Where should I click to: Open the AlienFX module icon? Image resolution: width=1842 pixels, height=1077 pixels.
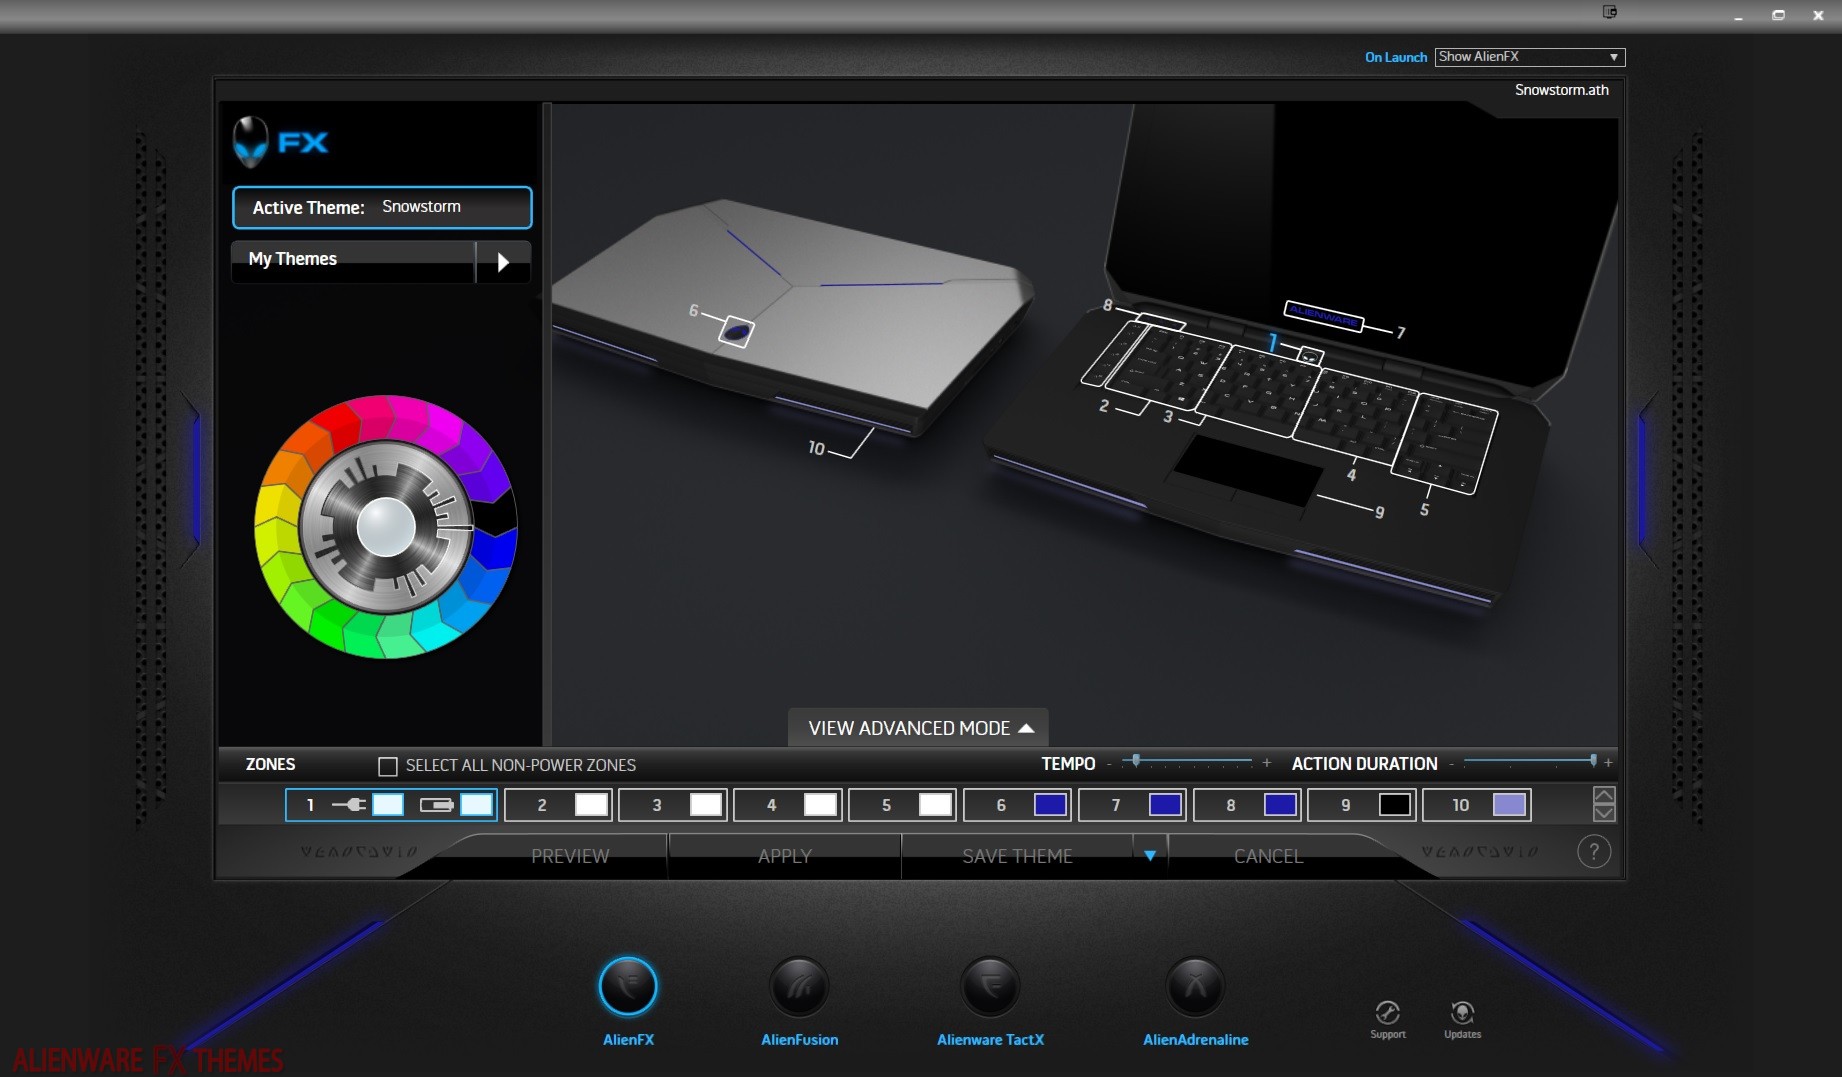pos(628,986)
